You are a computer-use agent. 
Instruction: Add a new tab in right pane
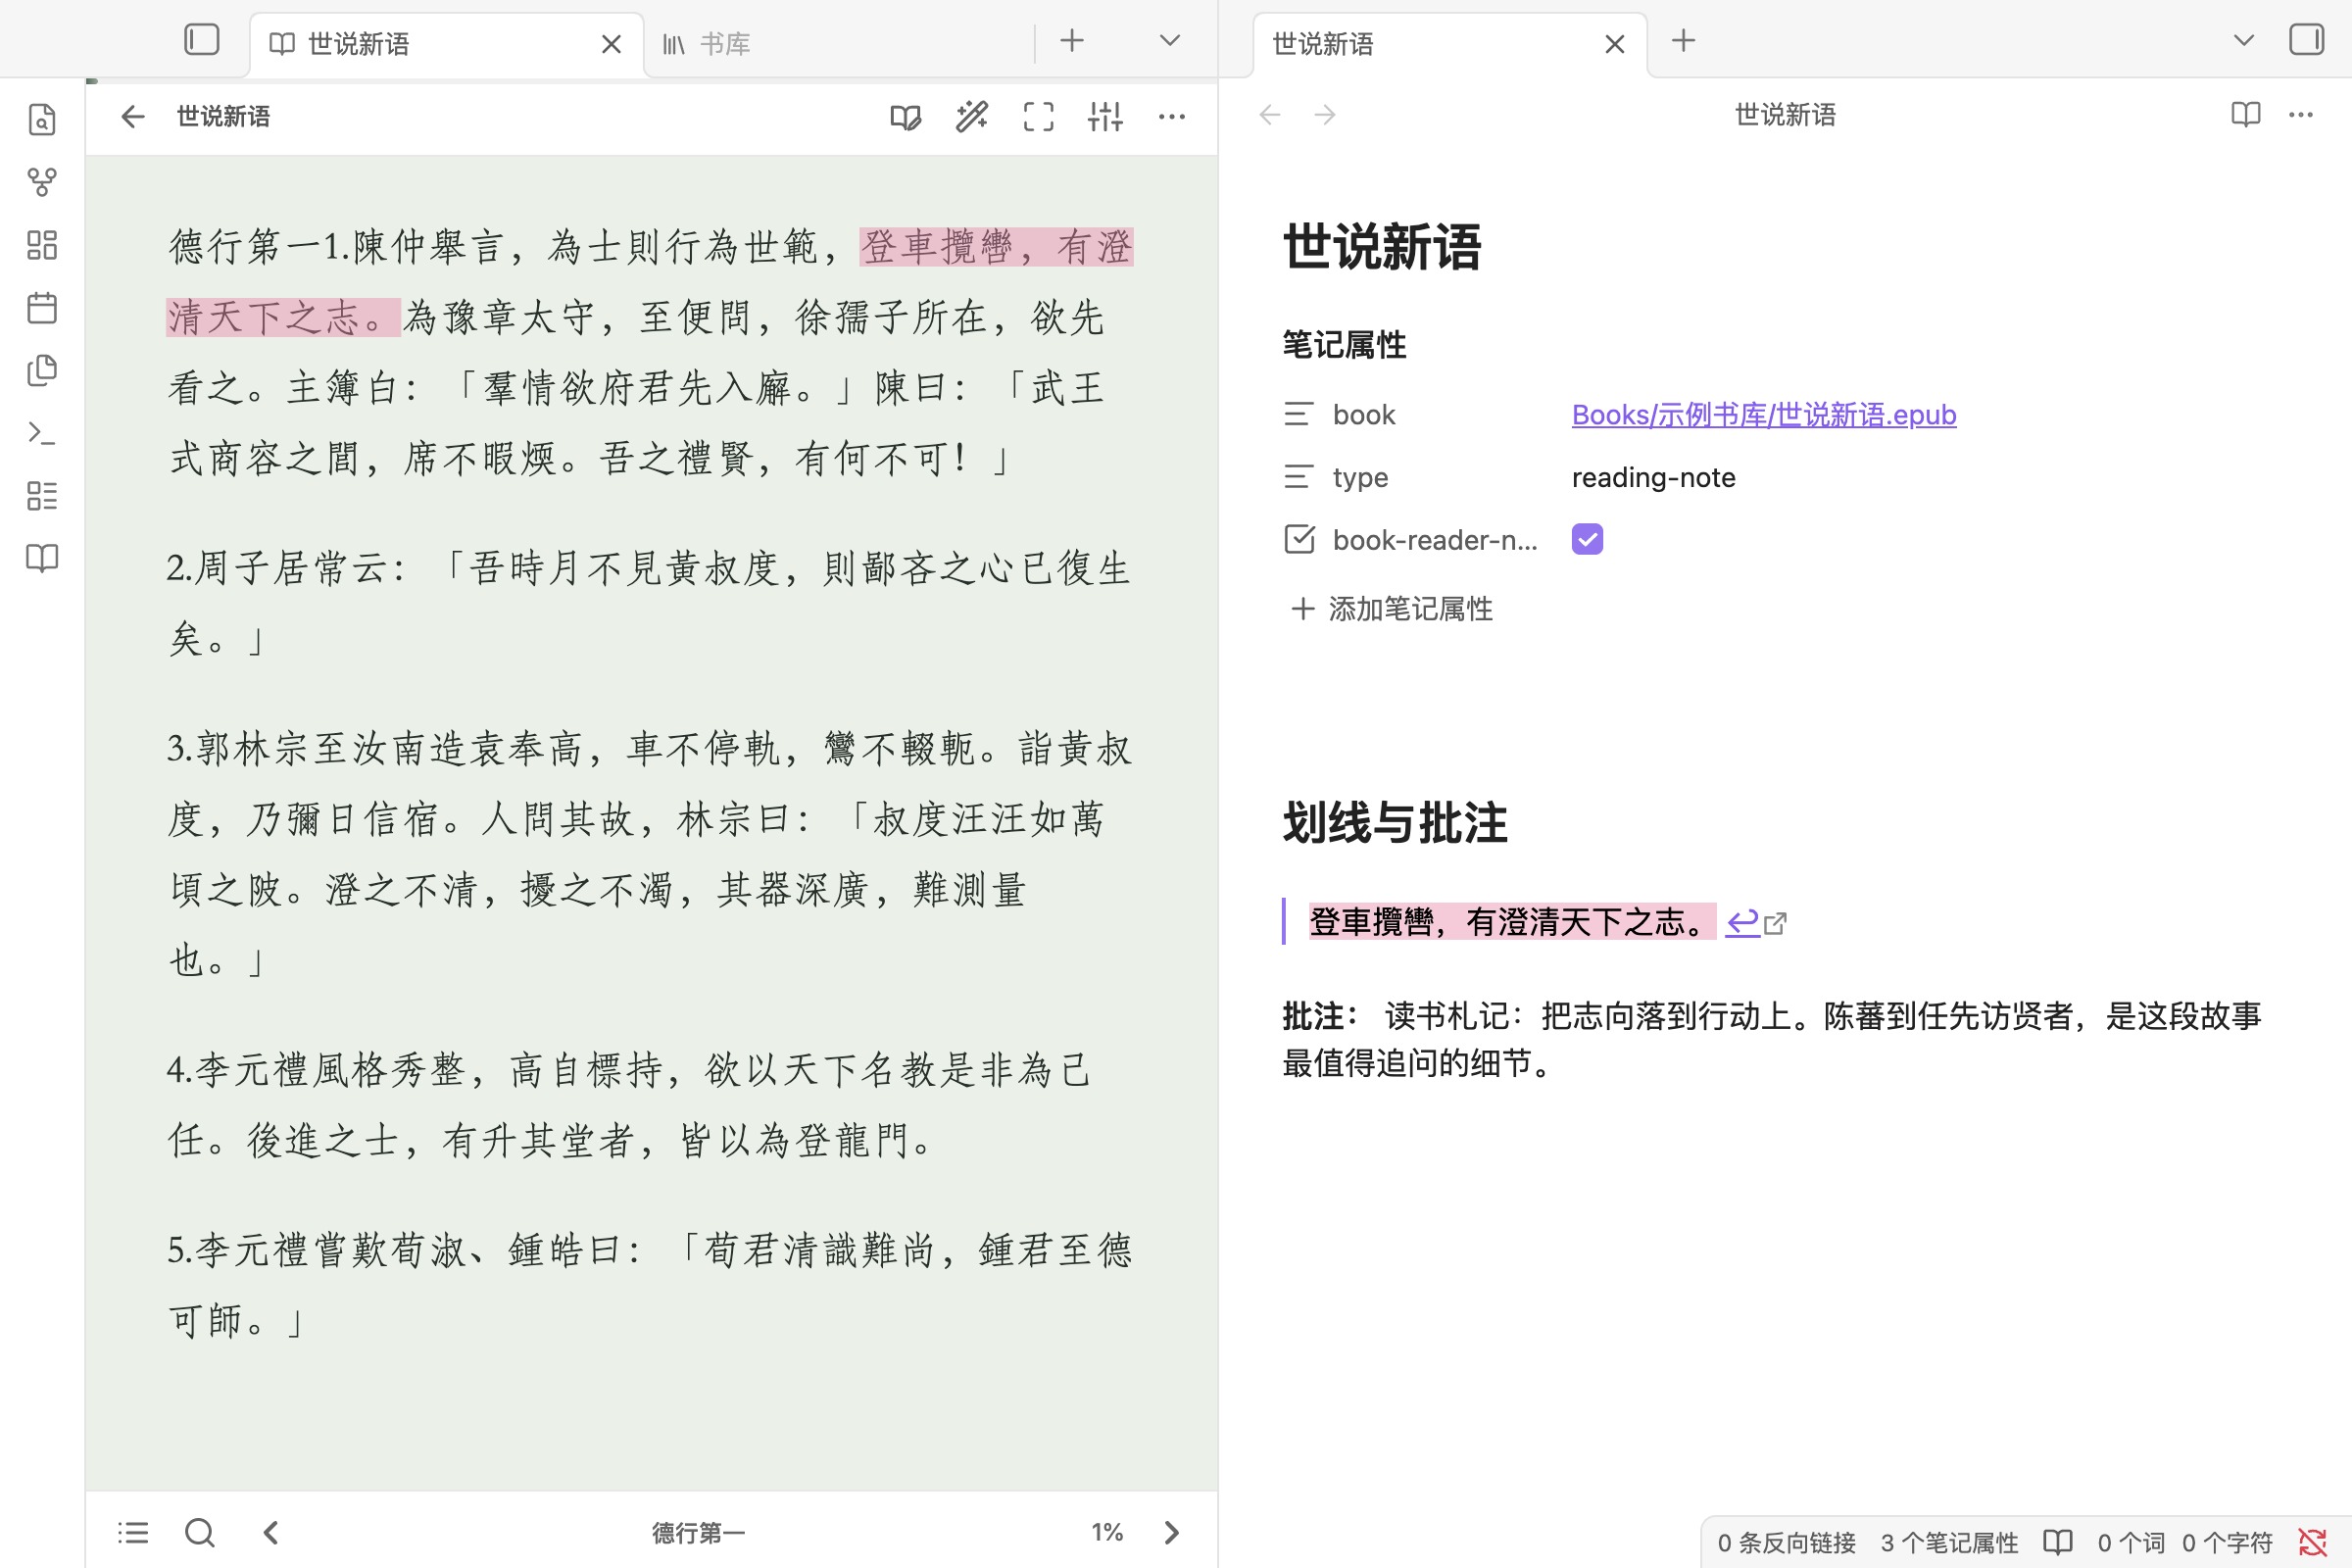tap(1683, 41)
